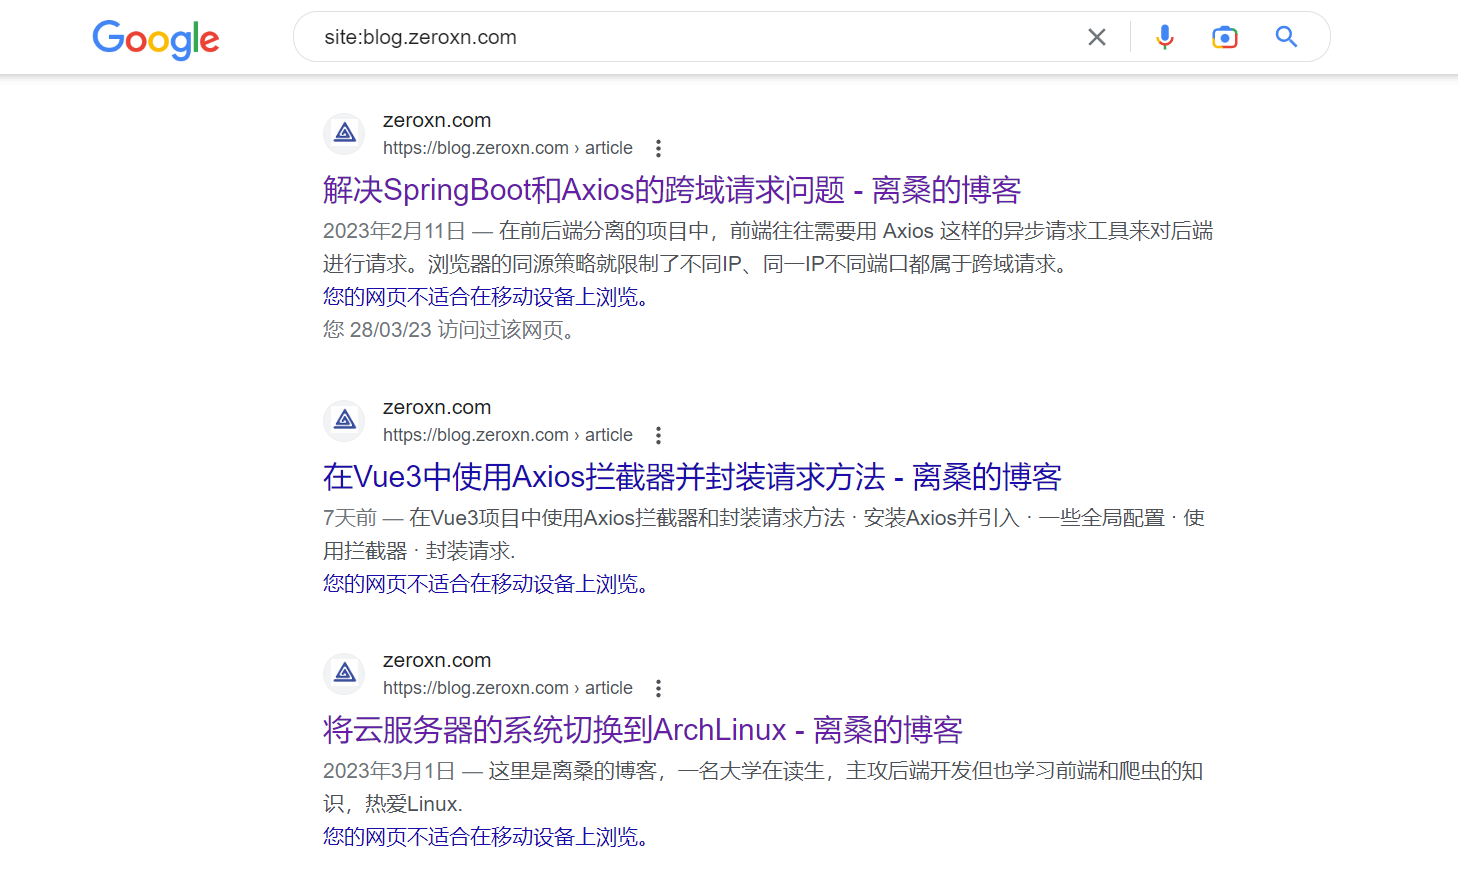Open three-dot menu for Vue3 result

tap(658, 435)
